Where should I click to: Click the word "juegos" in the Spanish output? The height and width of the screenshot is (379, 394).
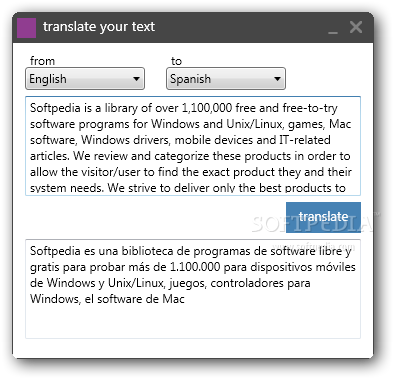tap(188, 283)
